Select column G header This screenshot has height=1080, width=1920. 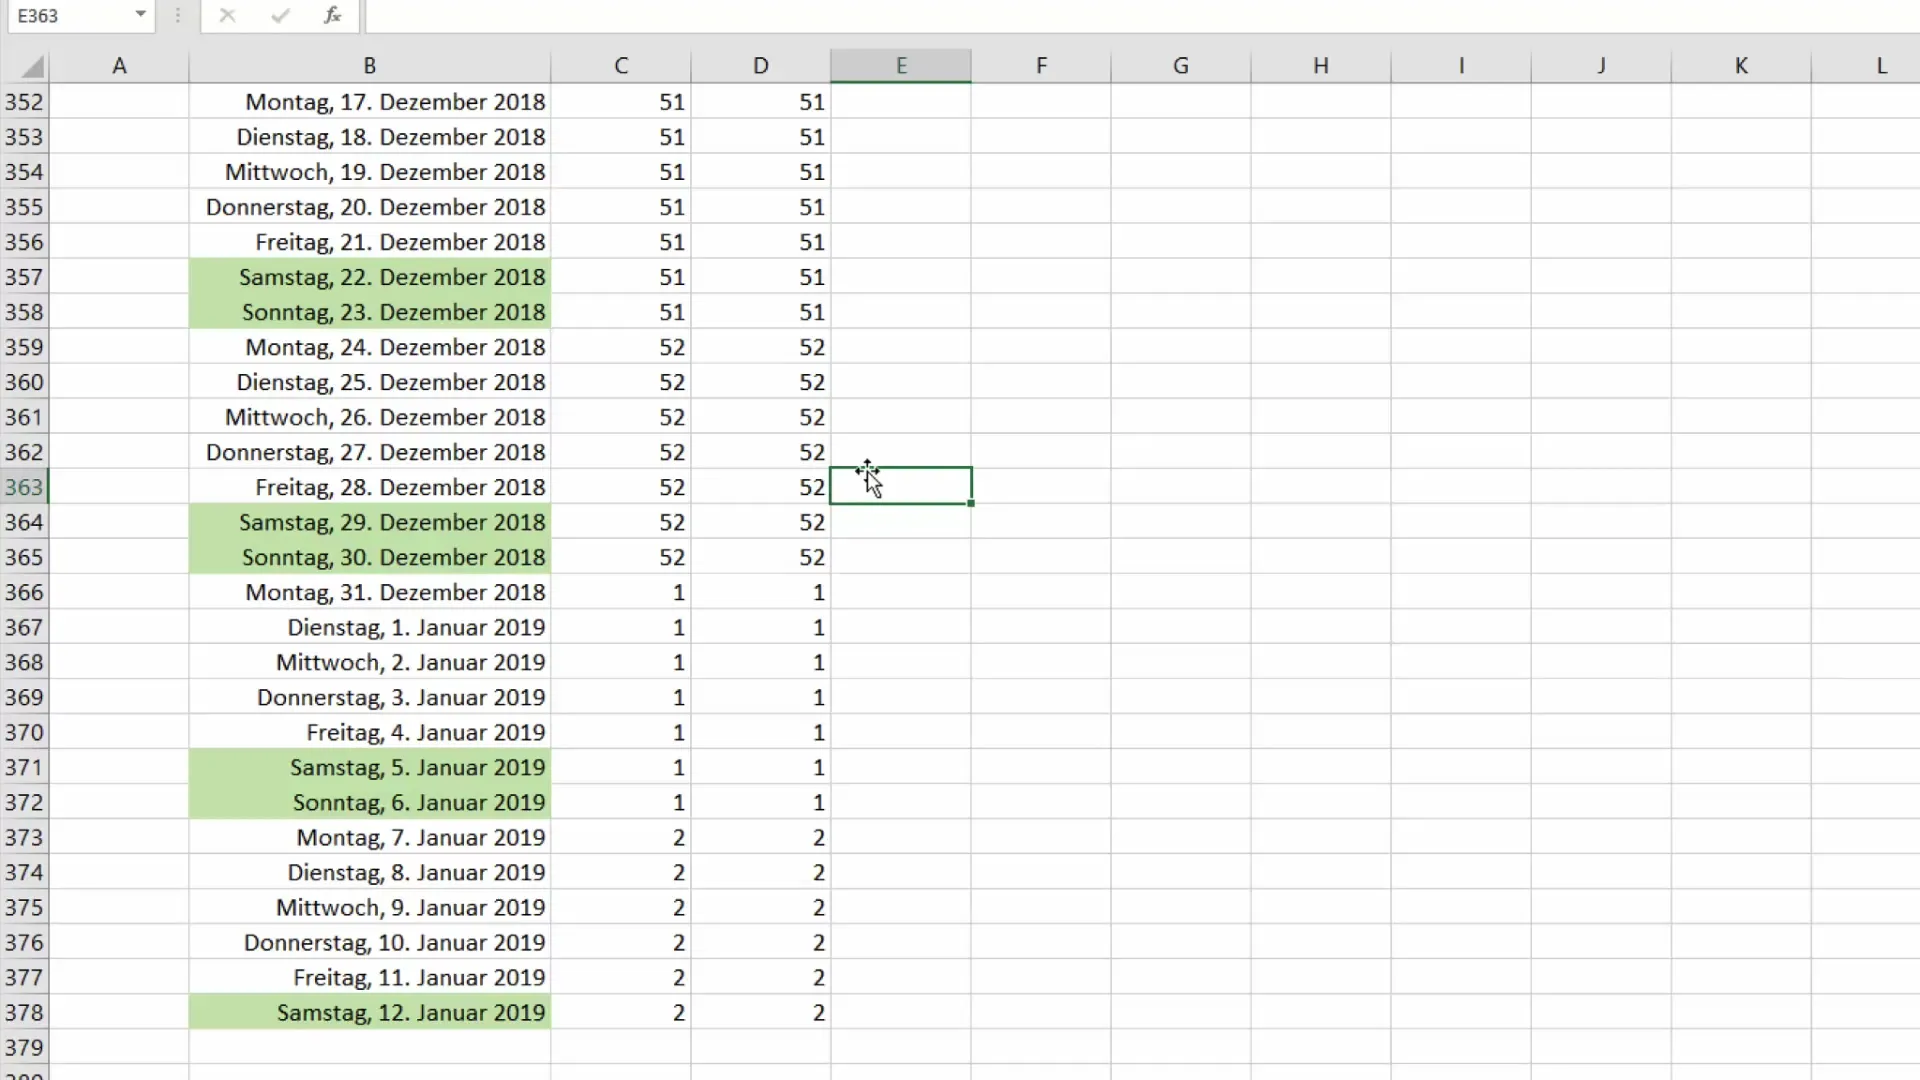click(1181, 66)
